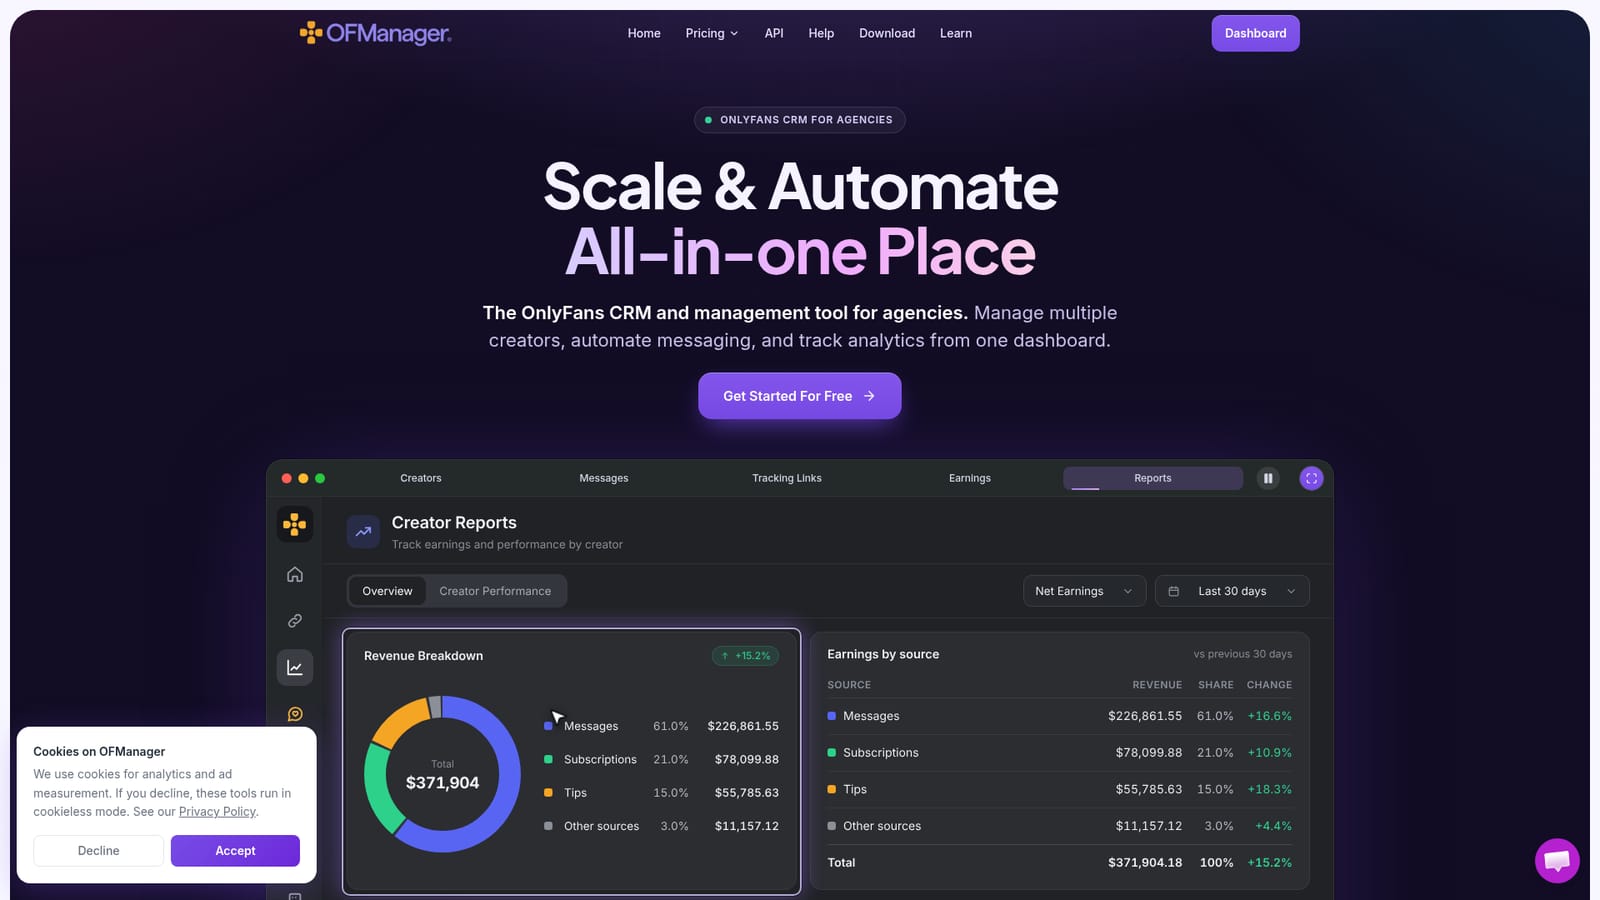1600x900 pixels.
Task: Go to the Home nav link
Action: [644, 33]
